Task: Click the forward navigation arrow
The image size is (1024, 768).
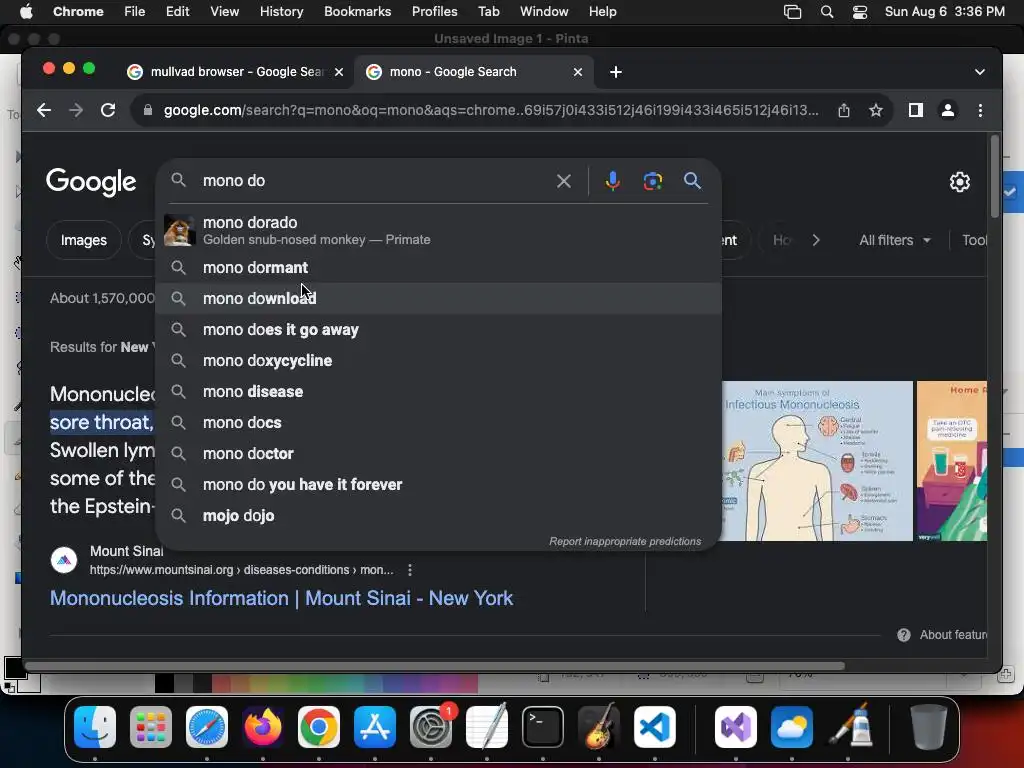Action: pyautogui.click(x=76, y=110)
